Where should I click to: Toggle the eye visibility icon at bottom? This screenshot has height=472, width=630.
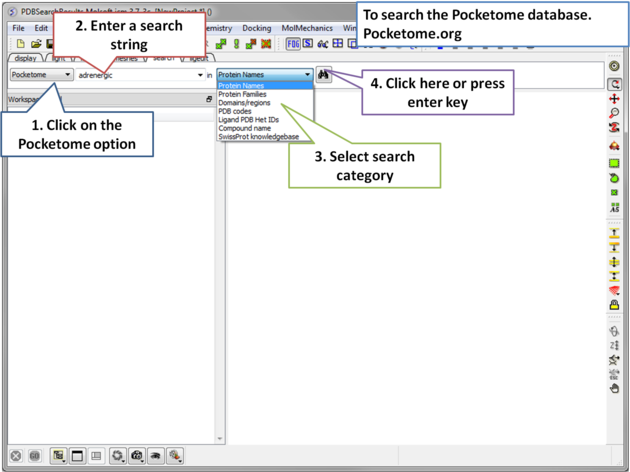(x=156, y=456)
